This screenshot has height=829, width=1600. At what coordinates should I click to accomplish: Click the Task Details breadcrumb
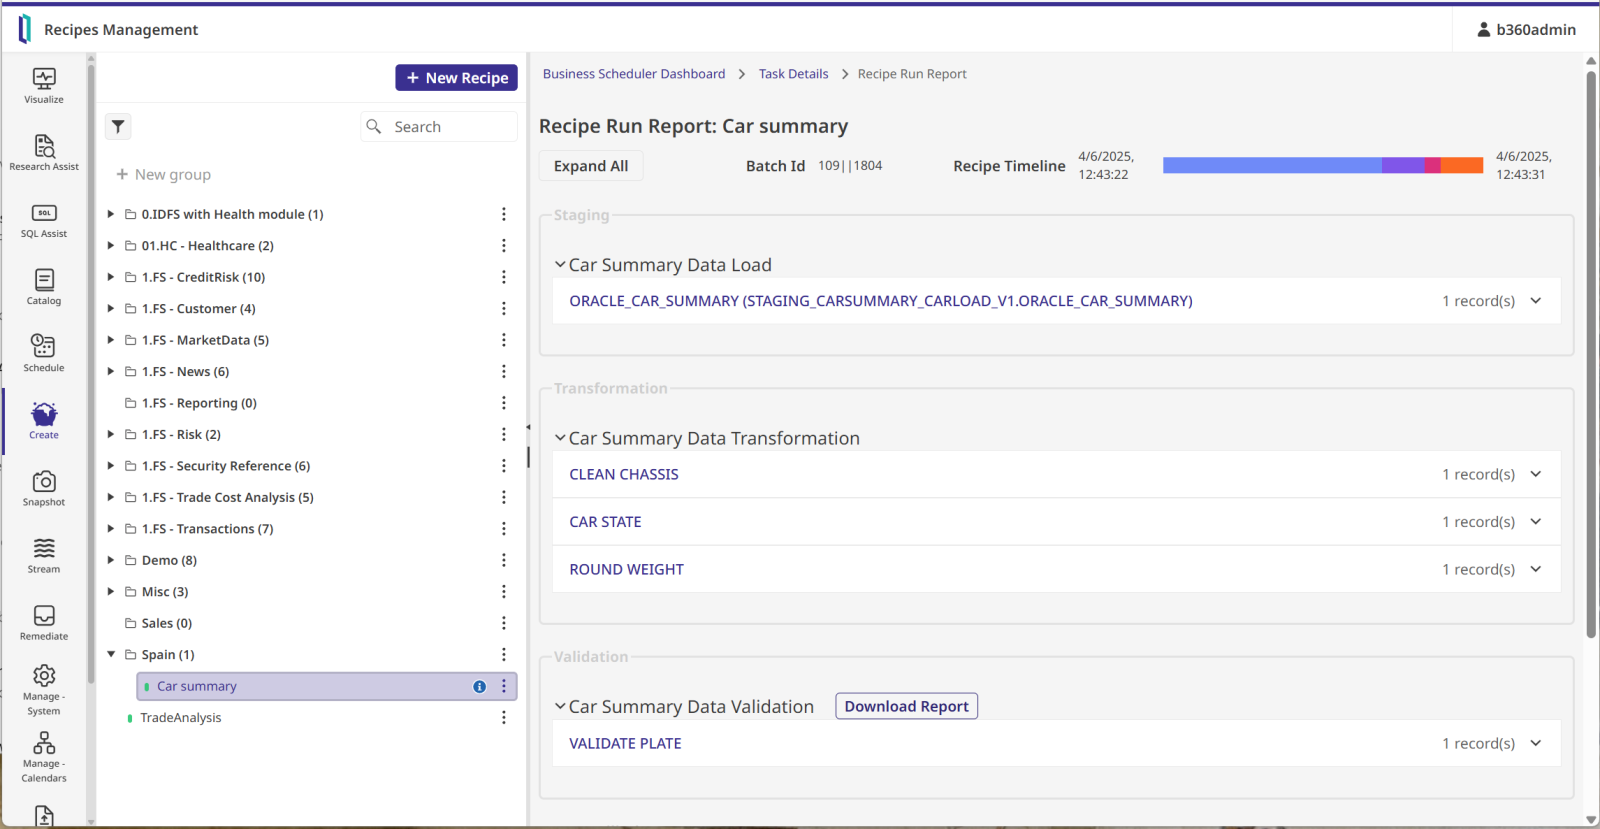pyautogui.click(x=793, y=74)
